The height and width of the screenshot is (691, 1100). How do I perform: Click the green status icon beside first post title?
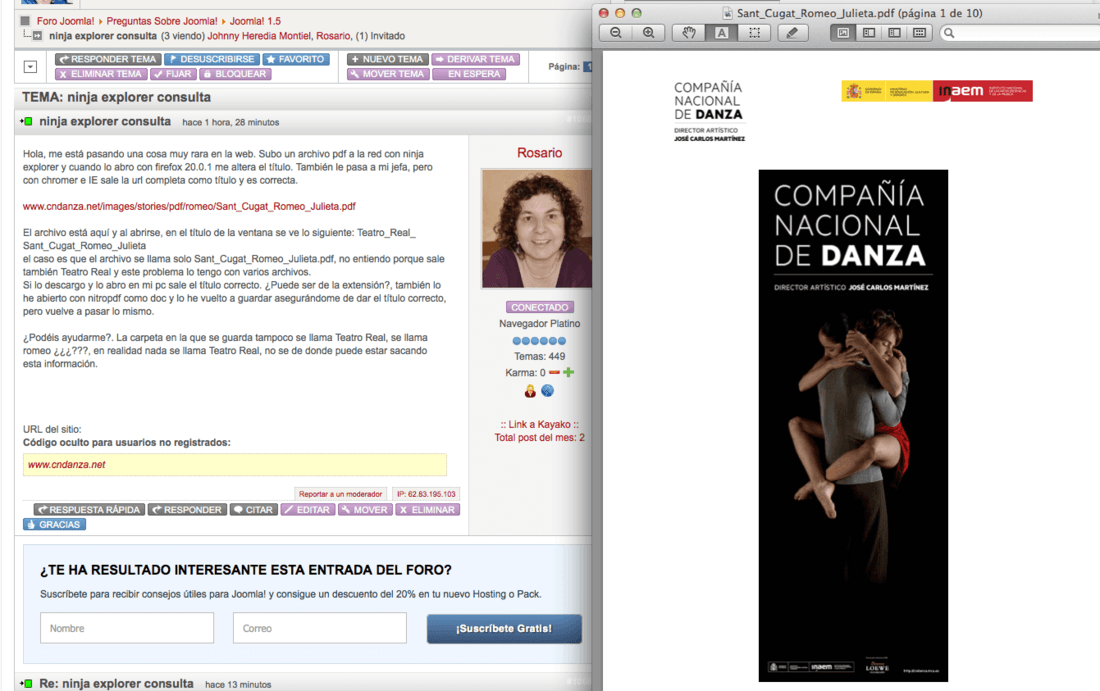tap(27, 121)
